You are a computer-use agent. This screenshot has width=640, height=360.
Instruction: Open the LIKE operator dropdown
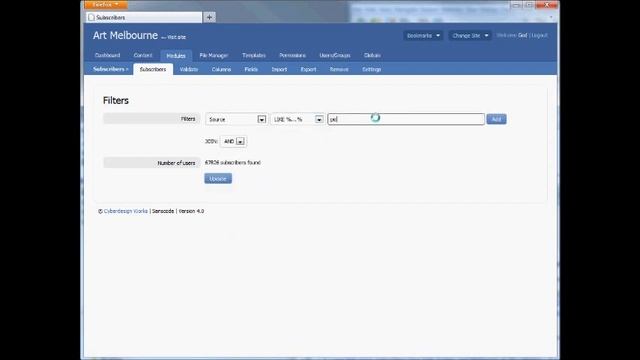click(298, 119)
